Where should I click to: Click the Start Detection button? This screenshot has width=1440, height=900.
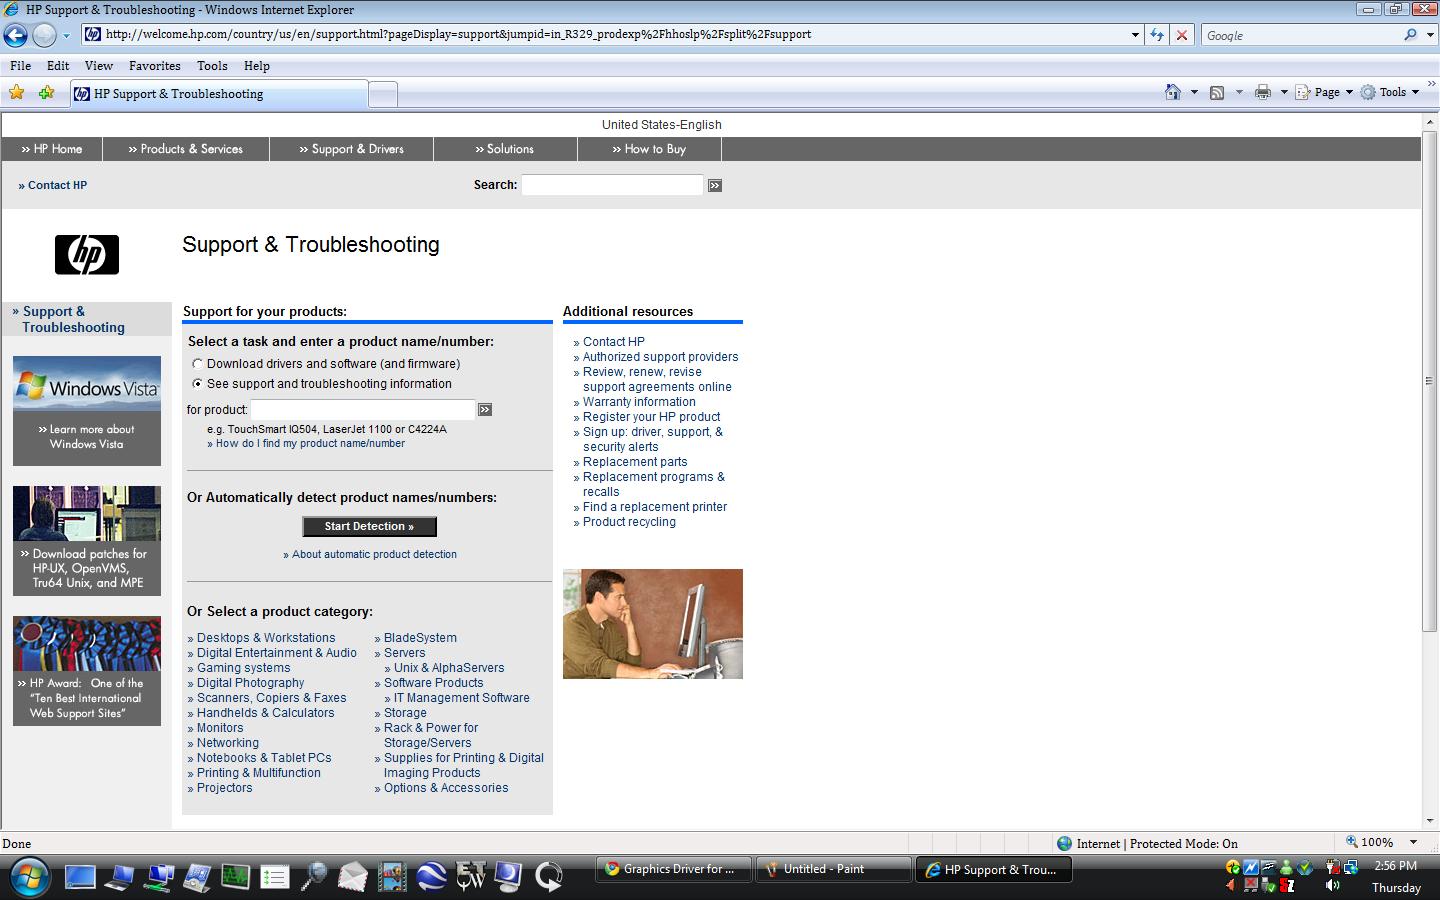pyautogui.click(x=369, y=526)
